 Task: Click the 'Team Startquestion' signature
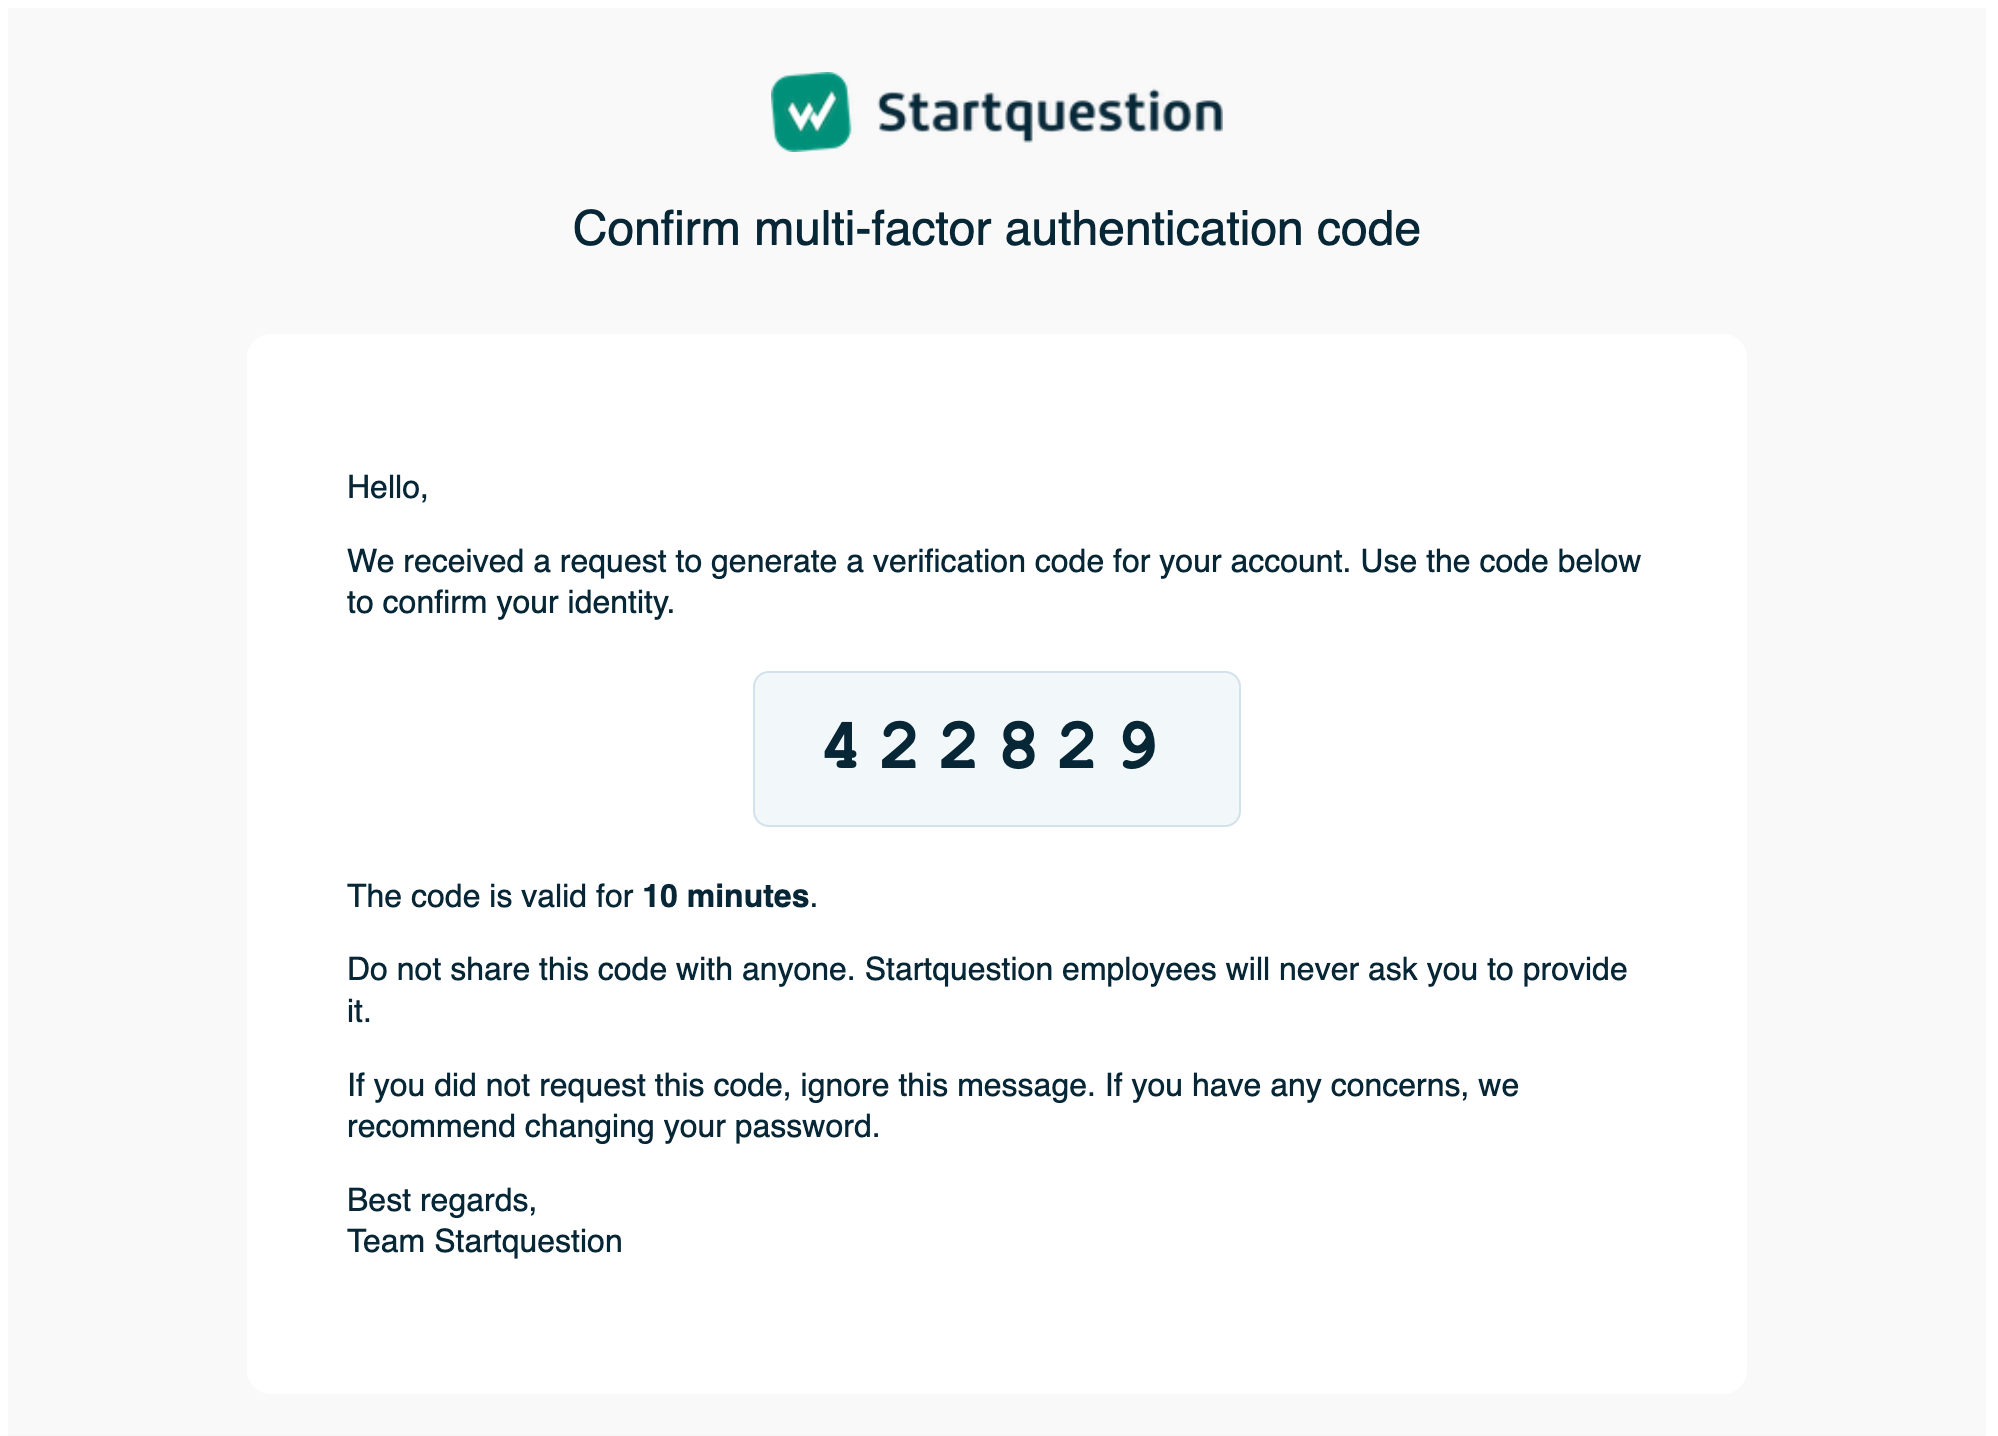484,1241
